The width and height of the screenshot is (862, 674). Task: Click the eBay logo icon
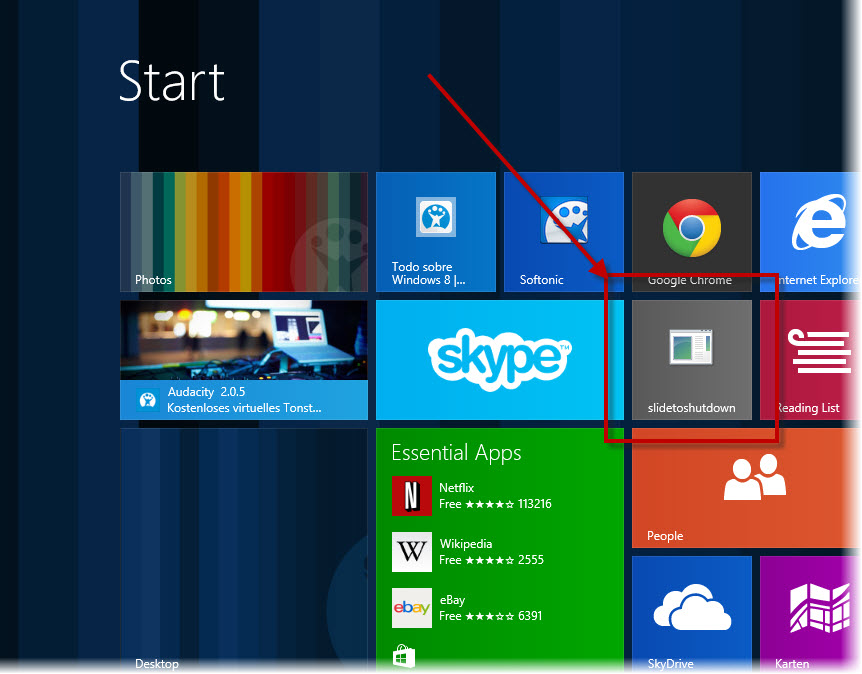tap(411, 608)
